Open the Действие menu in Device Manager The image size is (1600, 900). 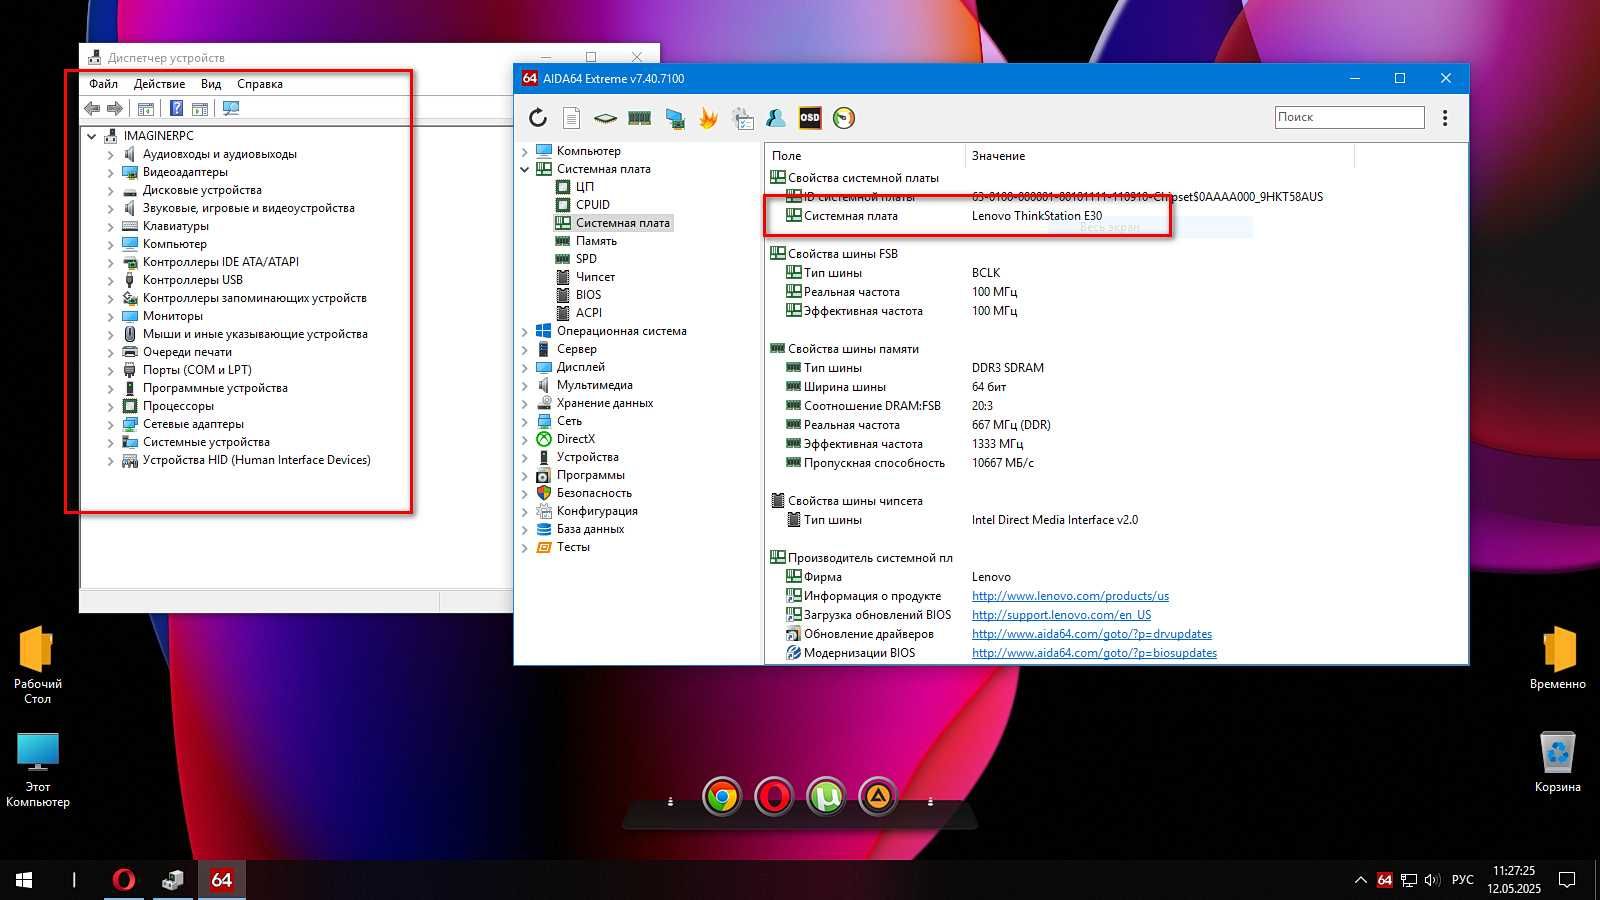click(159, 84)
